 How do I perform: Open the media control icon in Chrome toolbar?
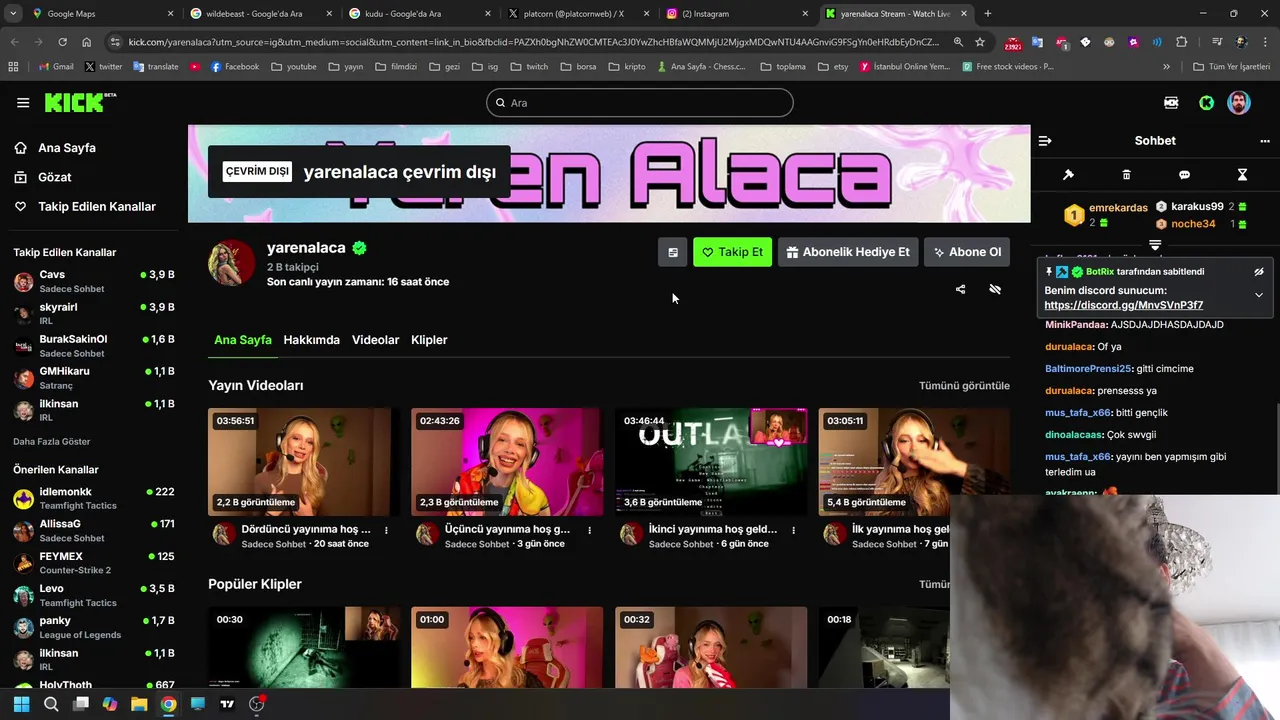pyautogui.click(x=1217, y=42)
